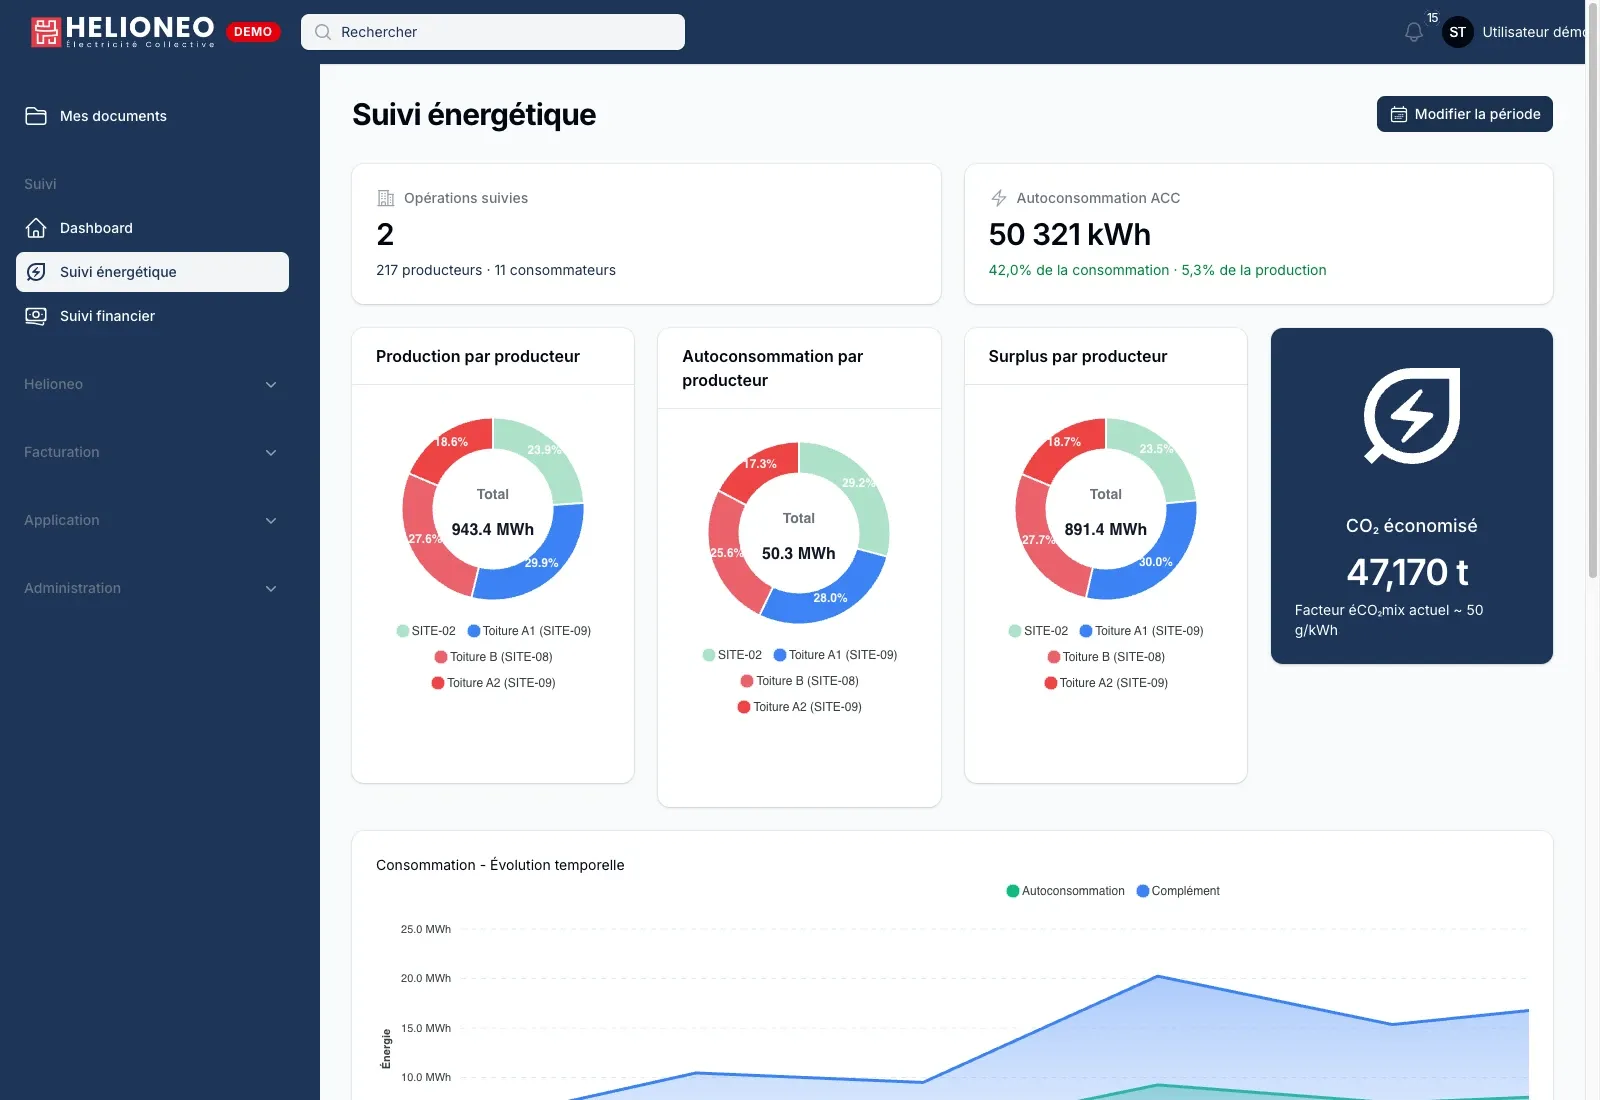Open Suivi financier page
The width and height of the screenshot is (1600, 1100).
[152, 316]
